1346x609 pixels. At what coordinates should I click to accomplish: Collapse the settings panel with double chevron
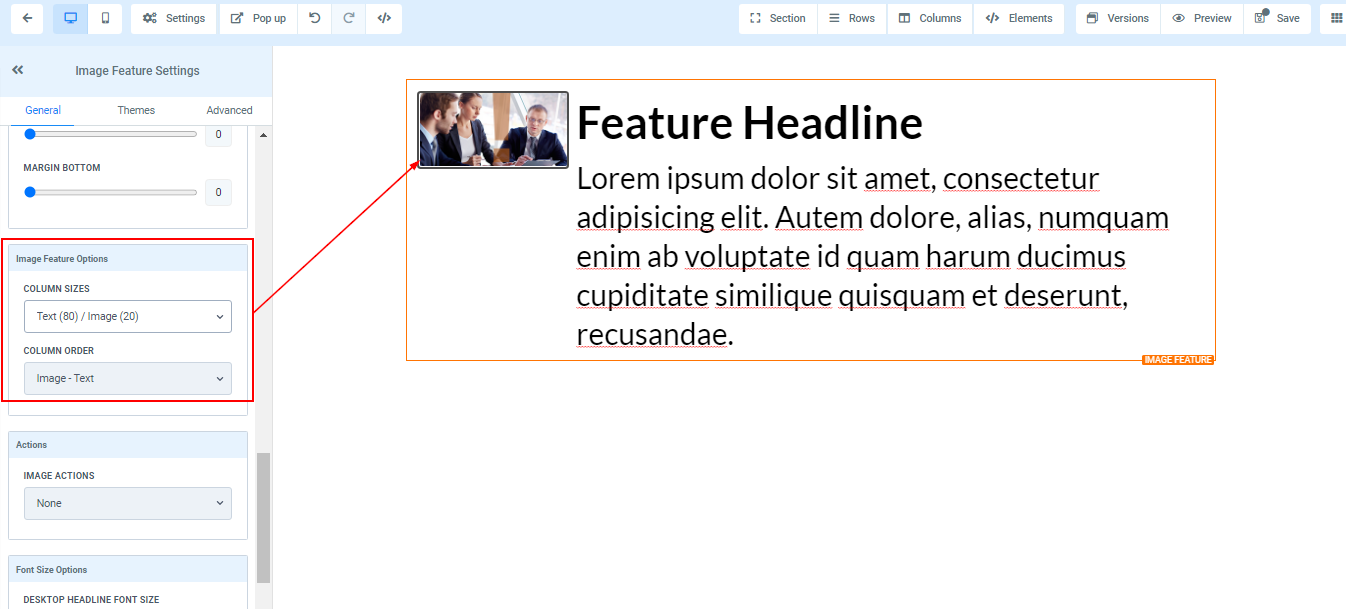click(x=18, y=70)
